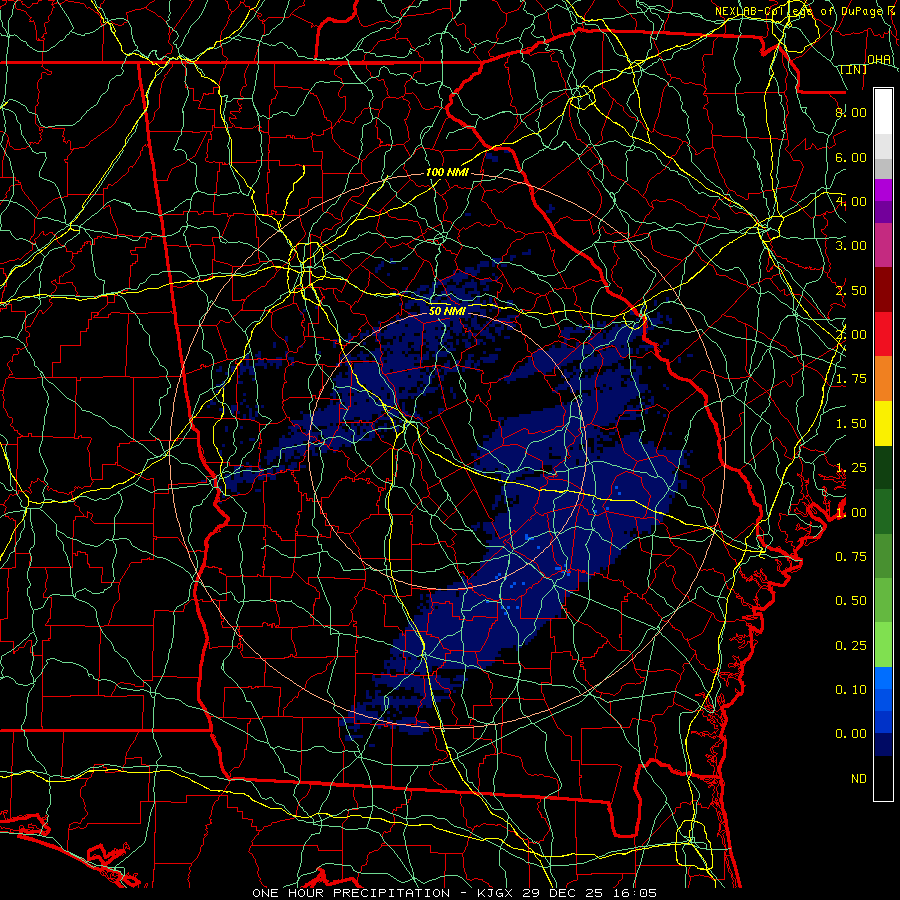
Task: Click the 2.50 legend value
Action: click(x=851, y=290)
